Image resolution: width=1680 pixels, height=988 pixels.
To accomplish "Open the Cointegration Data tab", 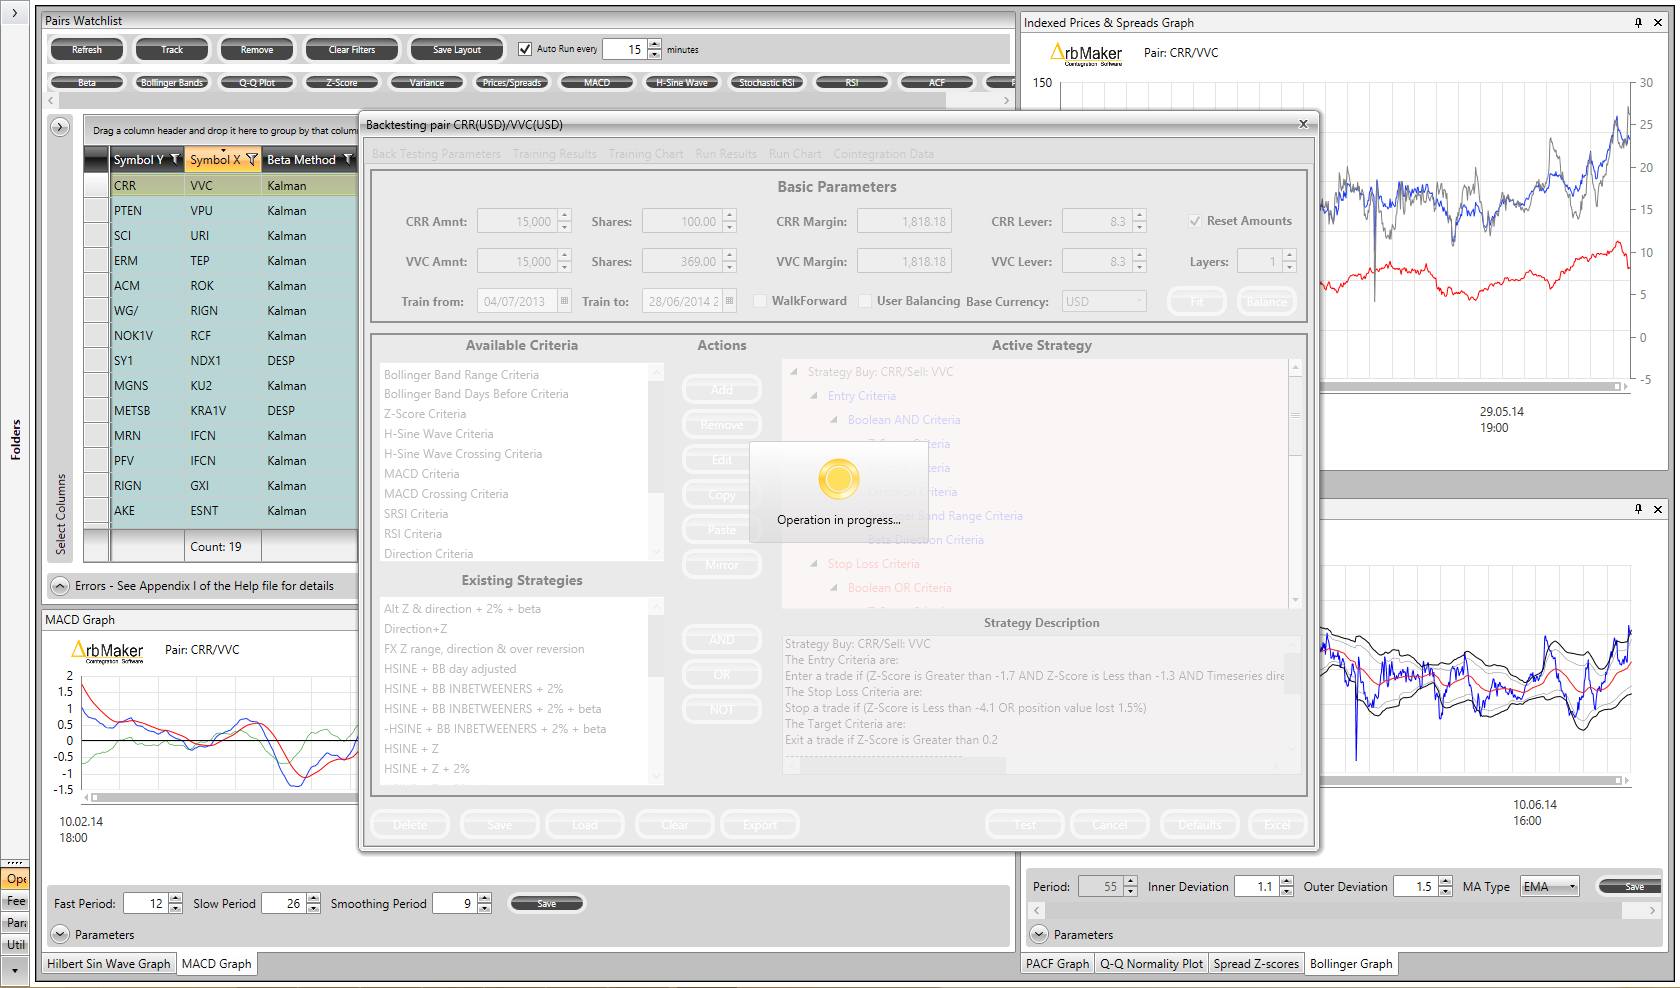I will pyautogui.click(x=884, y=154).
